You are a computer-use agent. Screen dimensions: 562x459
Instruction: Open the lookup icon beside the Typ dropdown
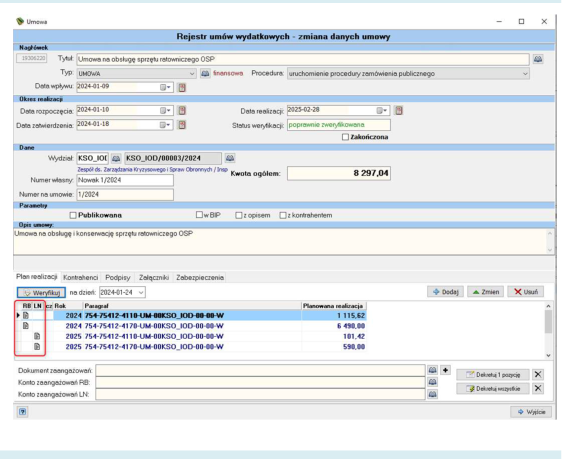point(205,73)
